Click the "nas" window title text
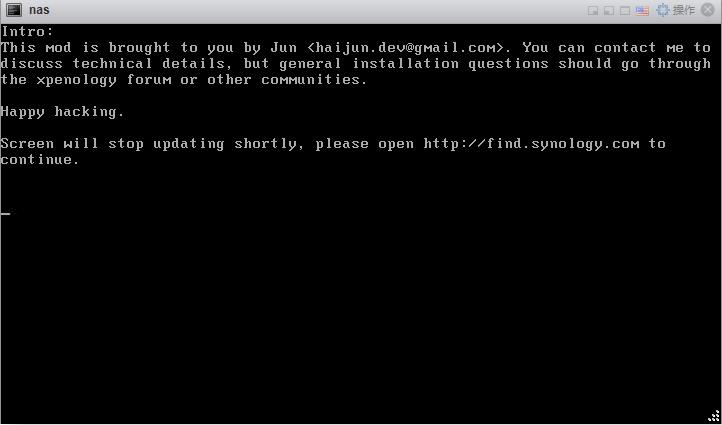This screenshot has width=722, height=425. [x=39, y=10]
